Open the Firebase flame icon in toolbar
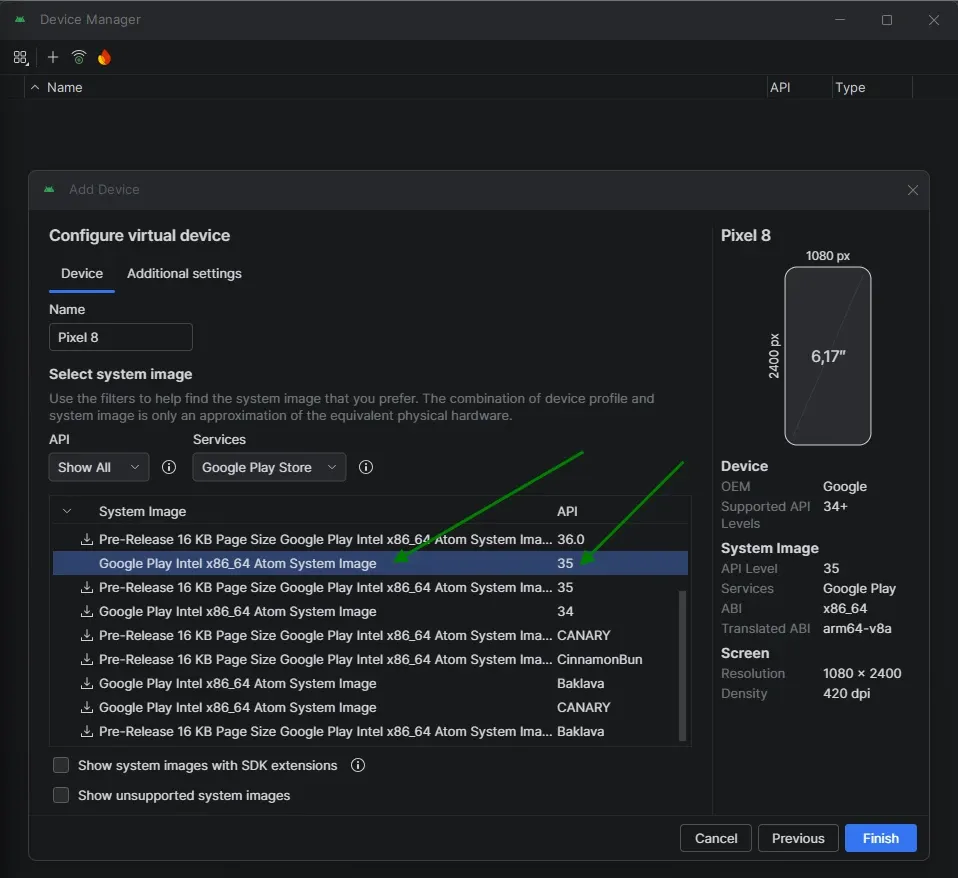Viewport: 958px width, 878px height. pyautogui.click(x=104, y=57)
